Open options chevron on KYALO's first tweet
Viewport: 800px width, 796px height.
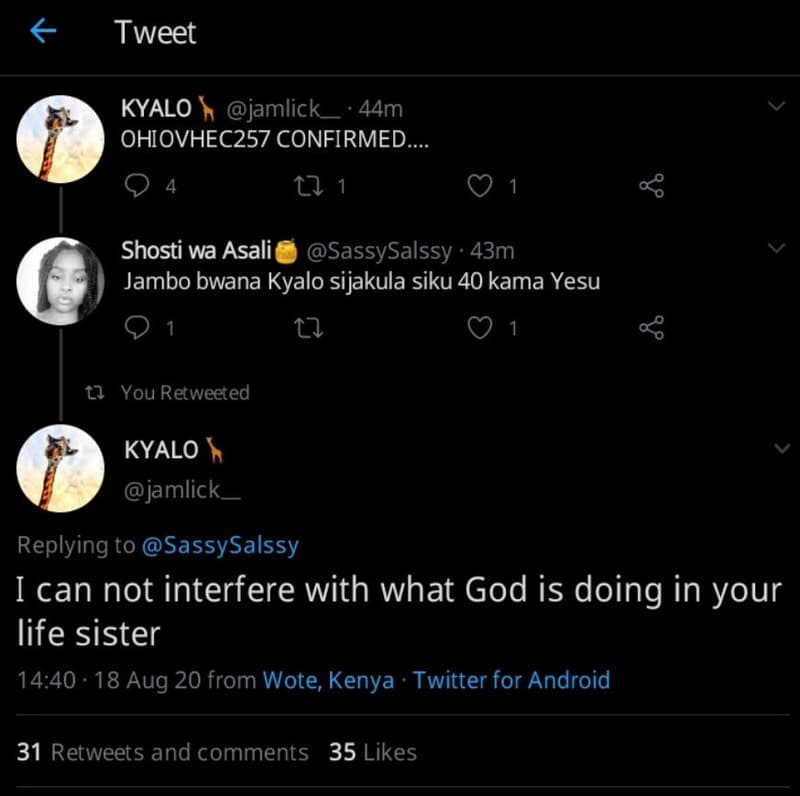point(776,103)
